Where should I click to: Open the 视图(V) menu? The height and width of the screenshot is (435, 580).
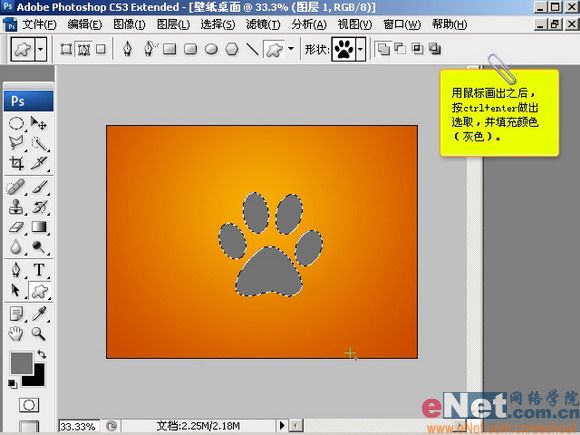click(355, 25)
